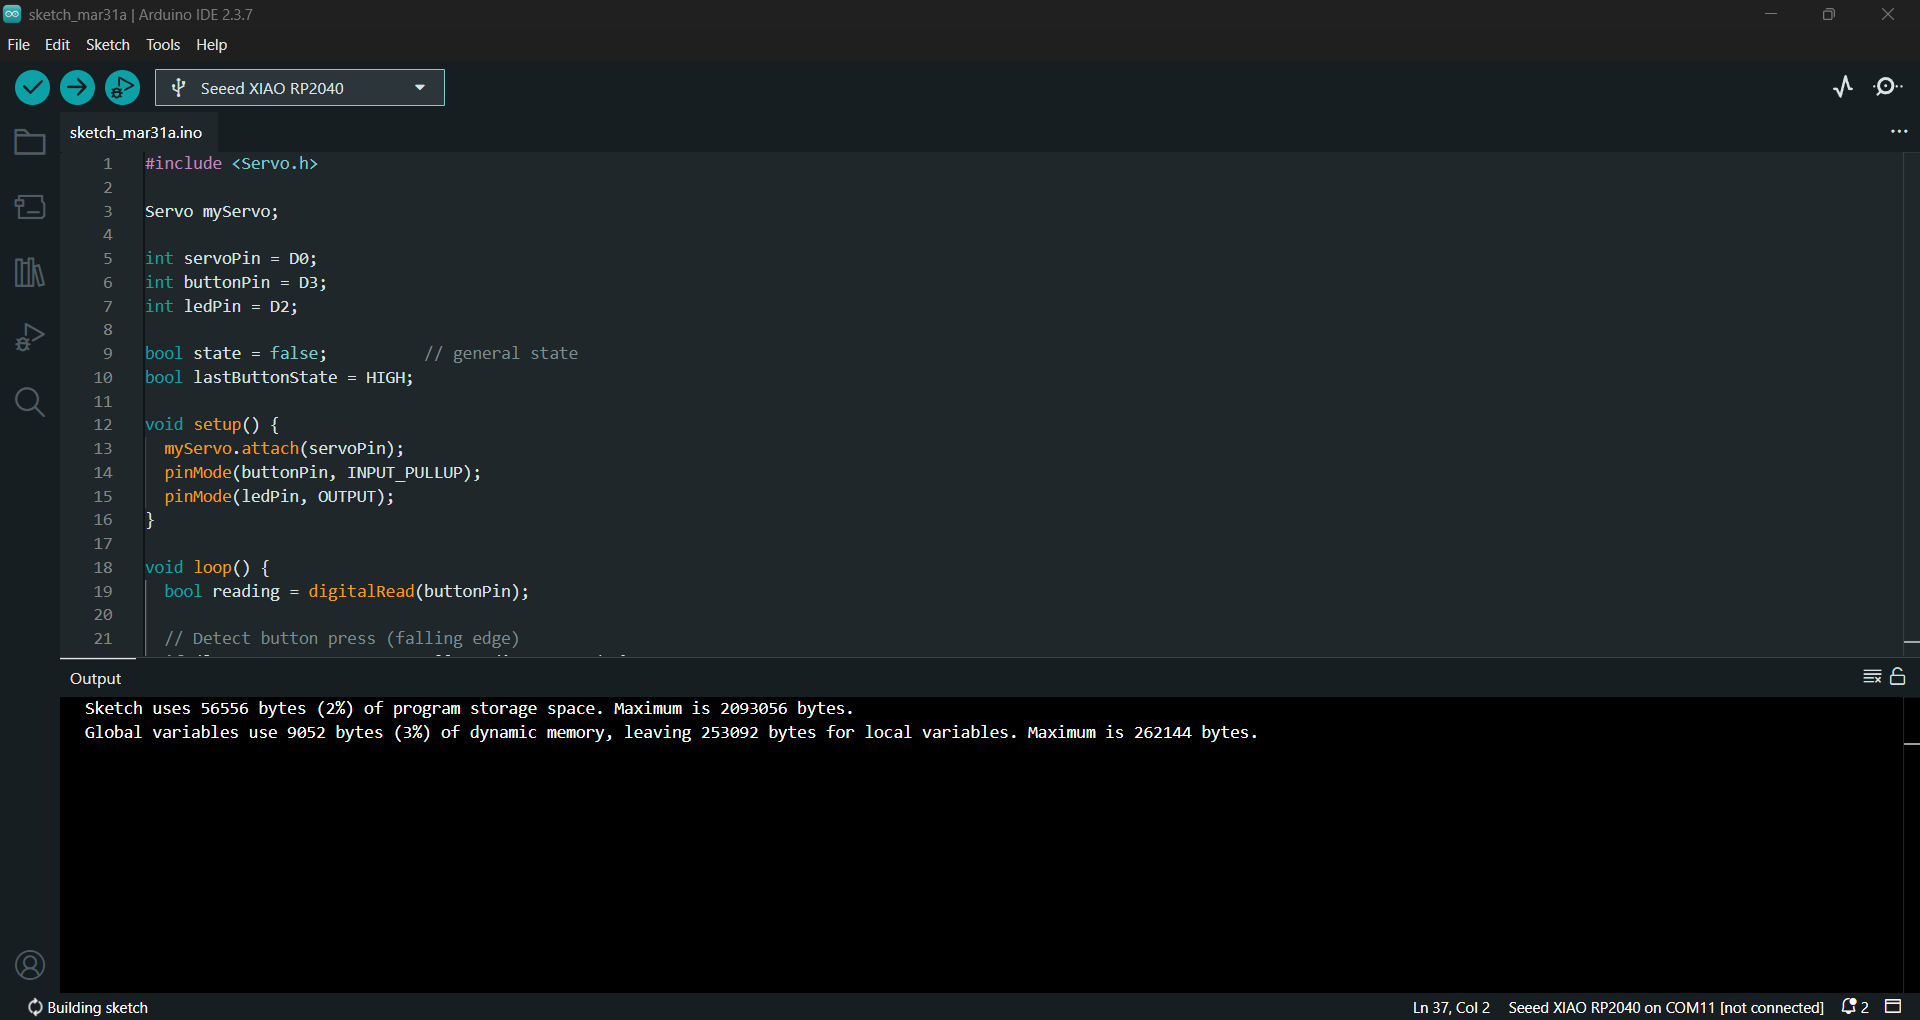Click the Arduino IDE title bar app icon

tap(12, 14)
